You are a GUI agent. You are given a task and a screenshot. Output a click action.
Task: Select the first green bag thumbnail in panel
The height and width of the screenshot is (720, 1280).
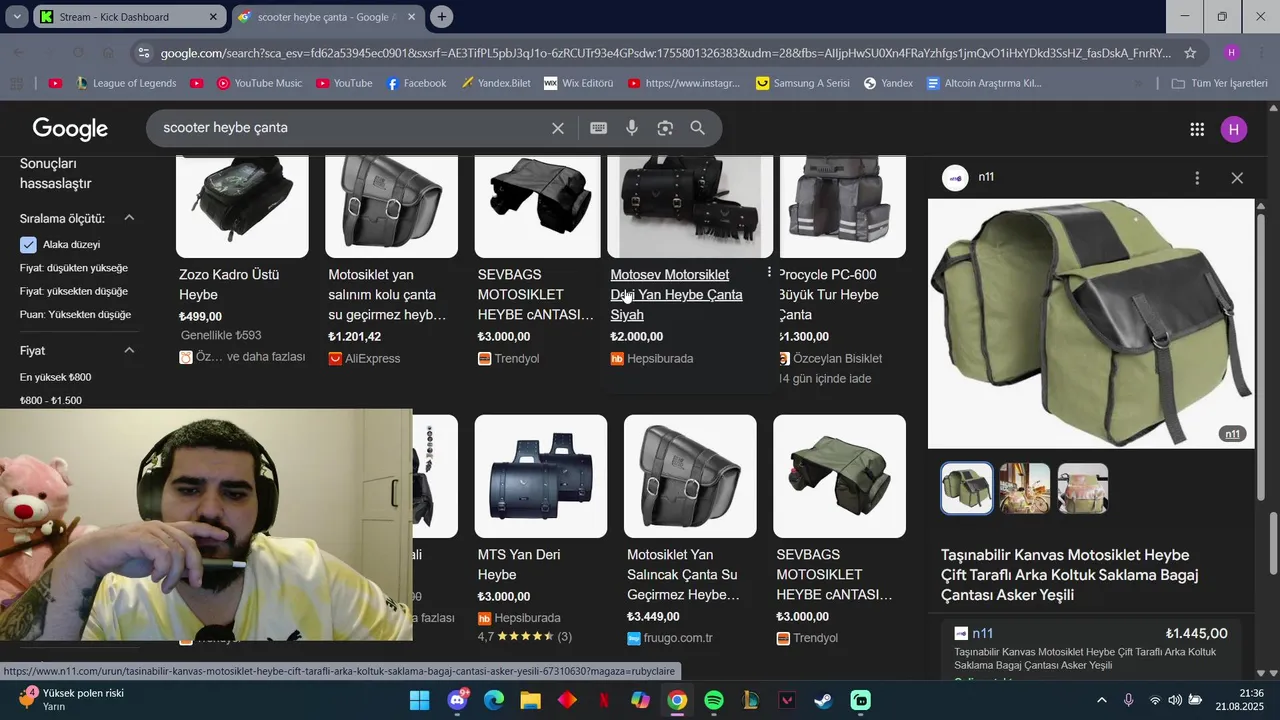click(967, 488)
